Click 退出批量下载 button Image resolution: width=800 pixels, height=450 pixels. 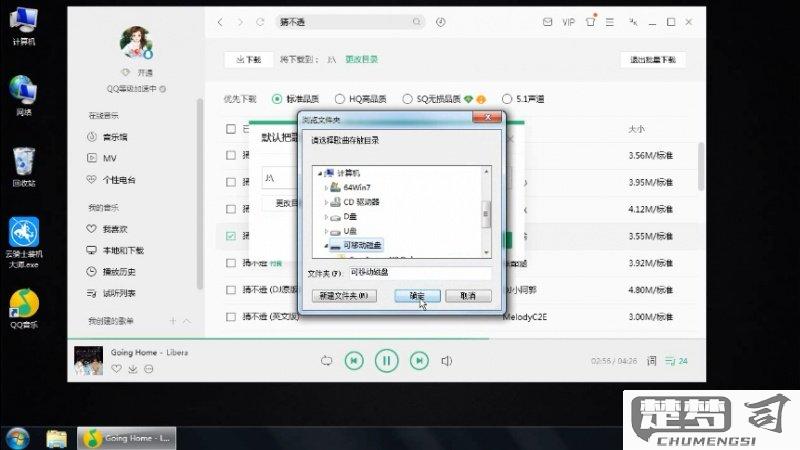click(x=653, y=60)
